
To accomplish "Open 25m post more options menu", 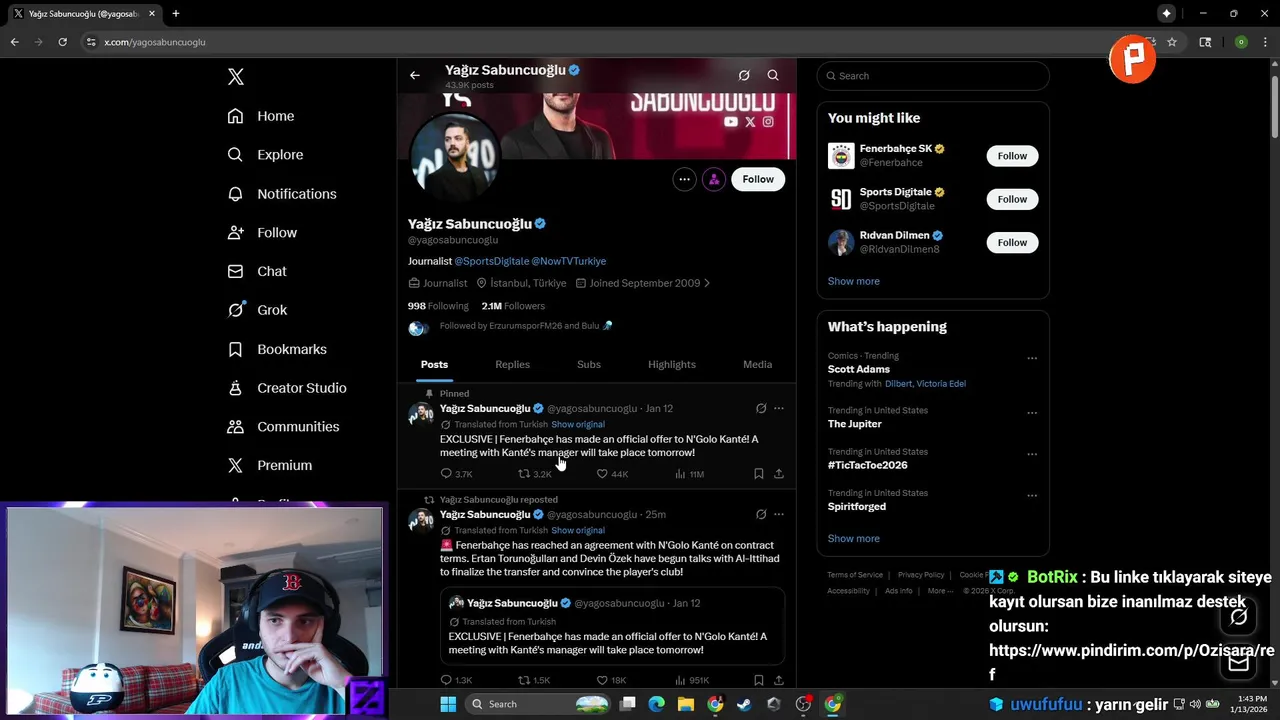I will (779, 514).
